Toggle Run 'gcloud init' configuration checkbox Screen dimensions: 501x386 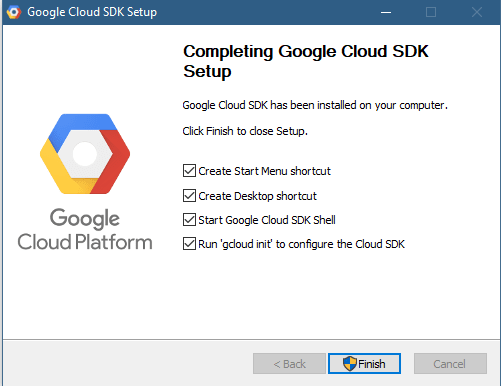pyautogui.click(x=189, y=244)
